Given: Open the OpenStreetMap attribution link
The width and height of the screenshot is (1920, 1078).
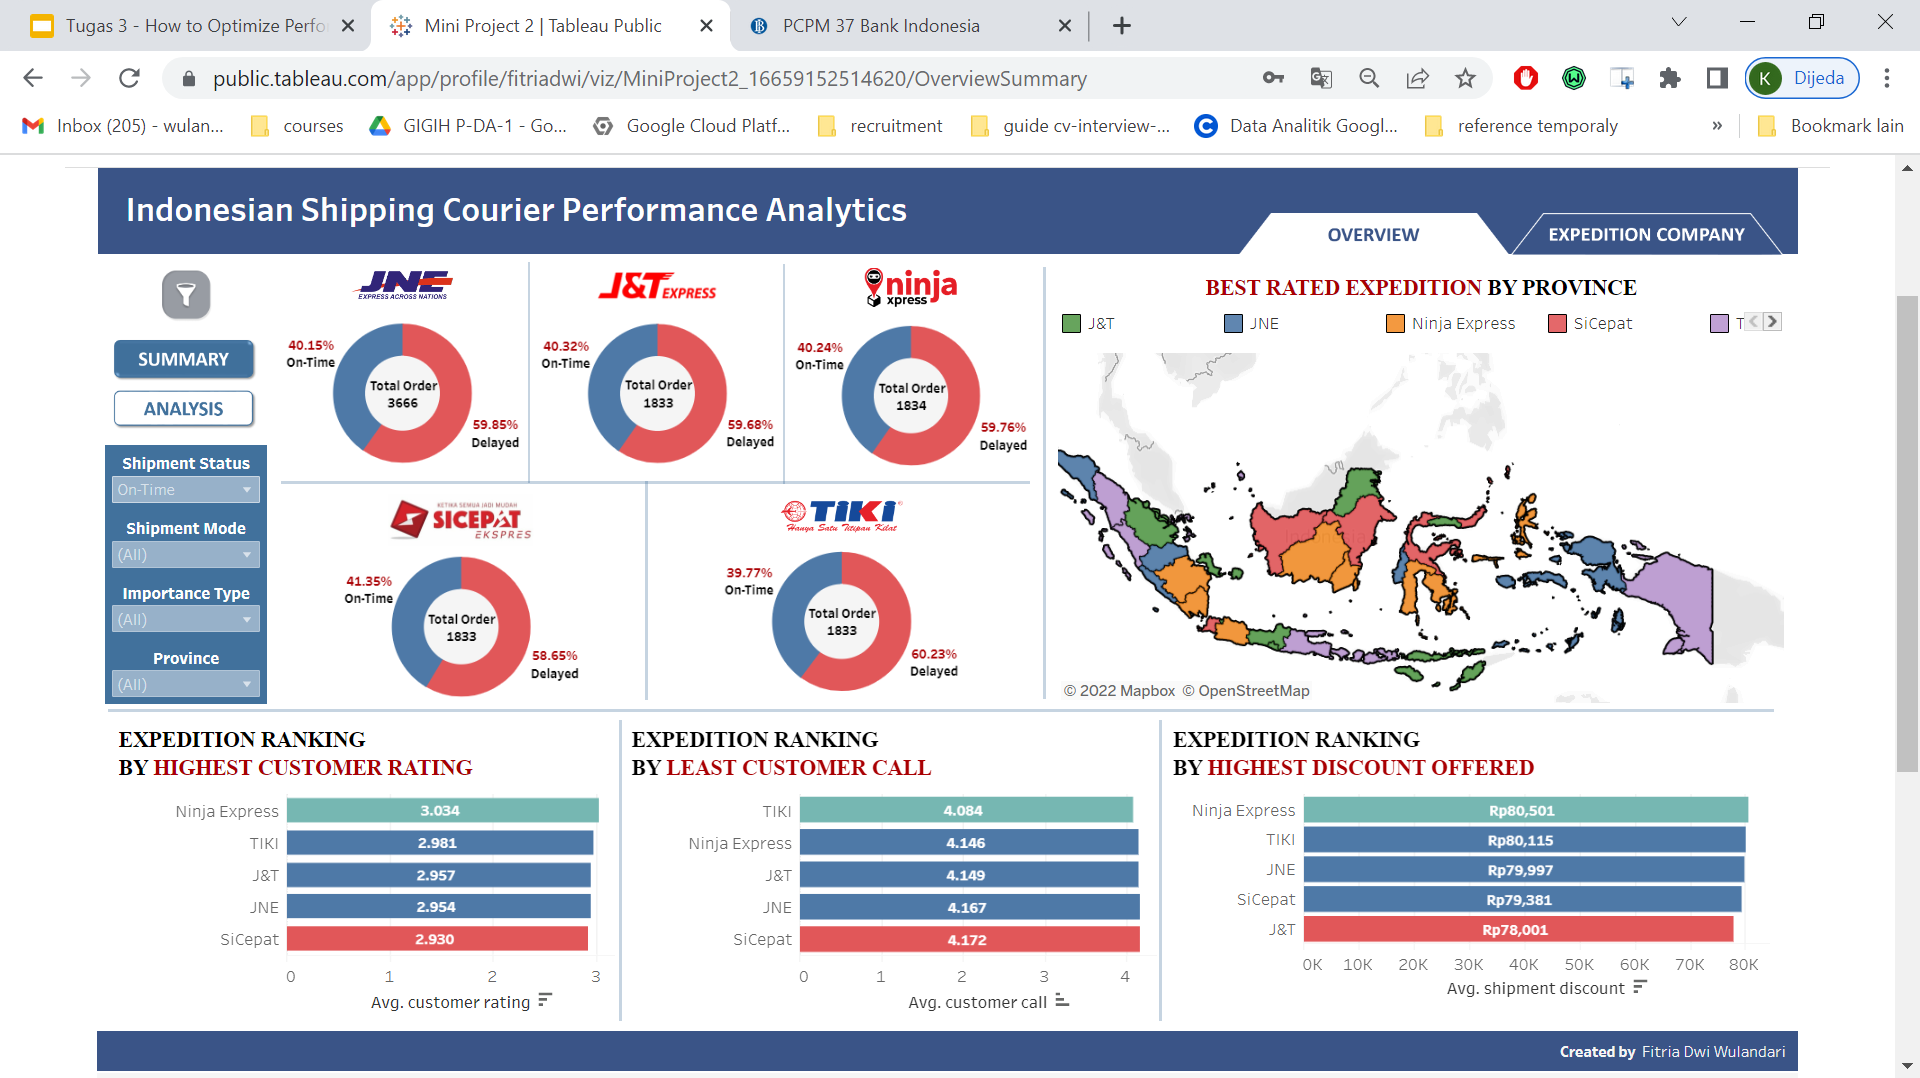Looking at the screenshot, I should click(1253, 690).
